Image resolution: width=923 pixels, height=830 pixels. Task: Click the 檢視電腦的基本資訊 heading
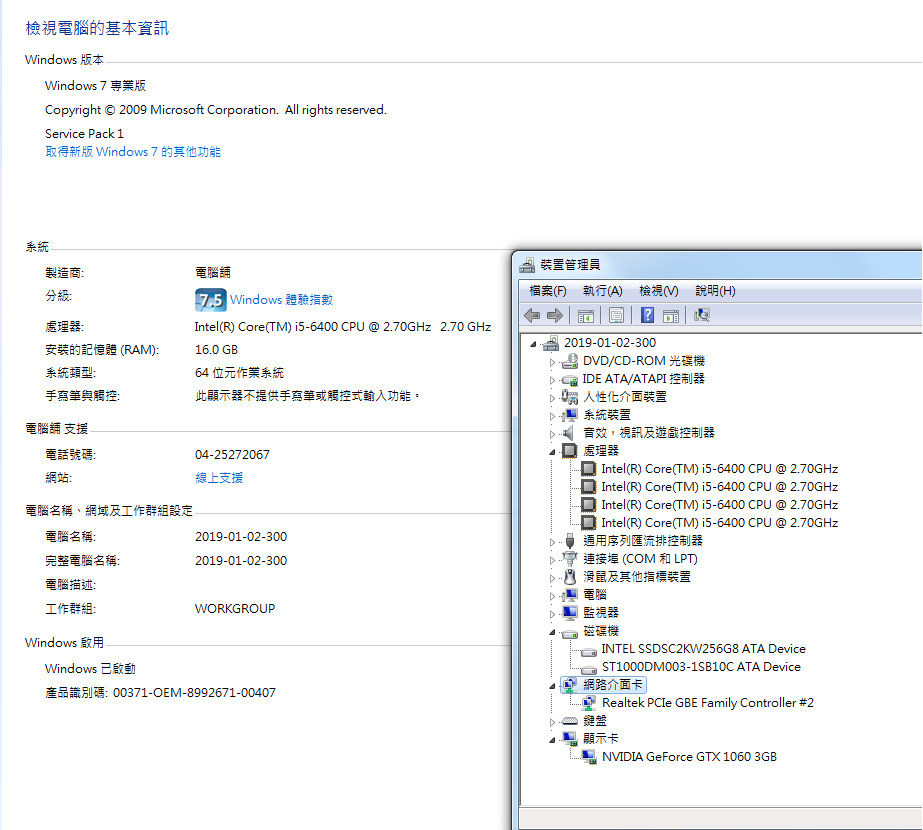(x=97, y=28)
